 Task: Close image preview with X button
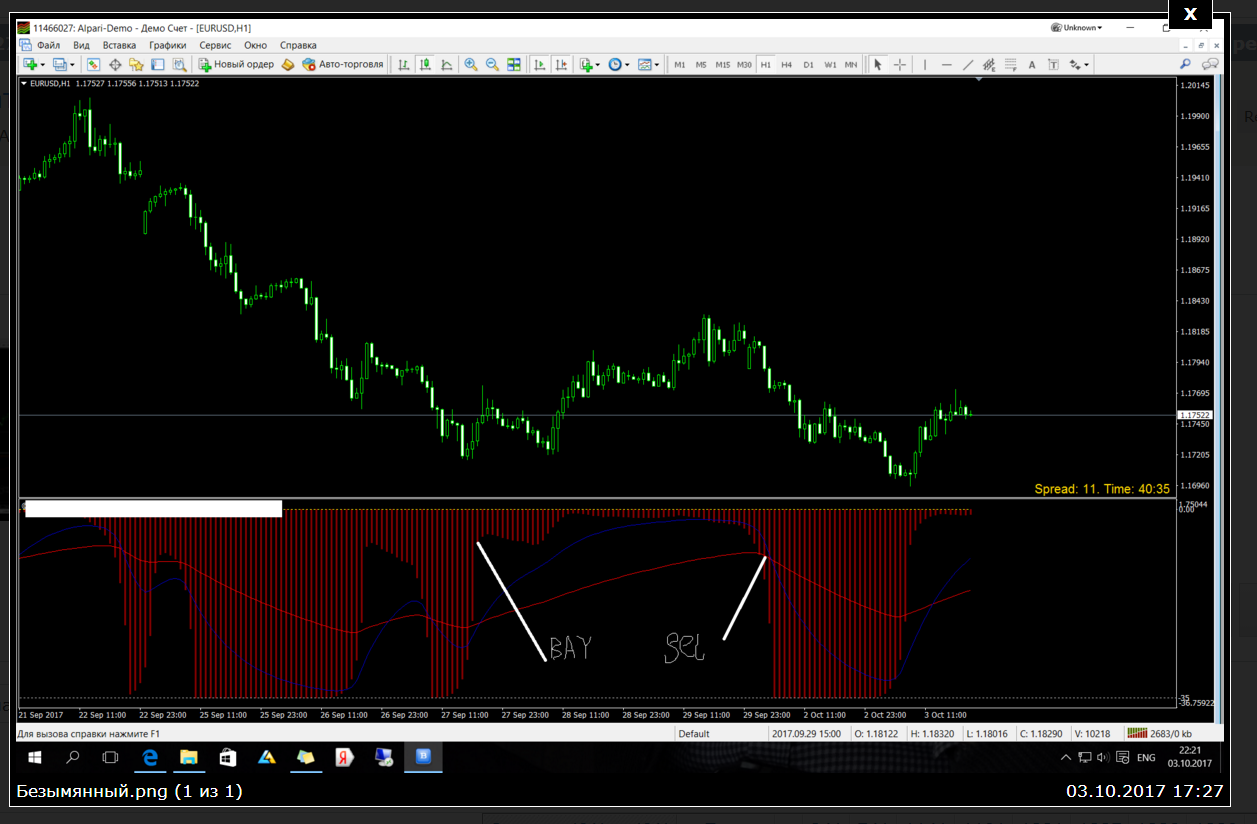[x=1190, y=13]
